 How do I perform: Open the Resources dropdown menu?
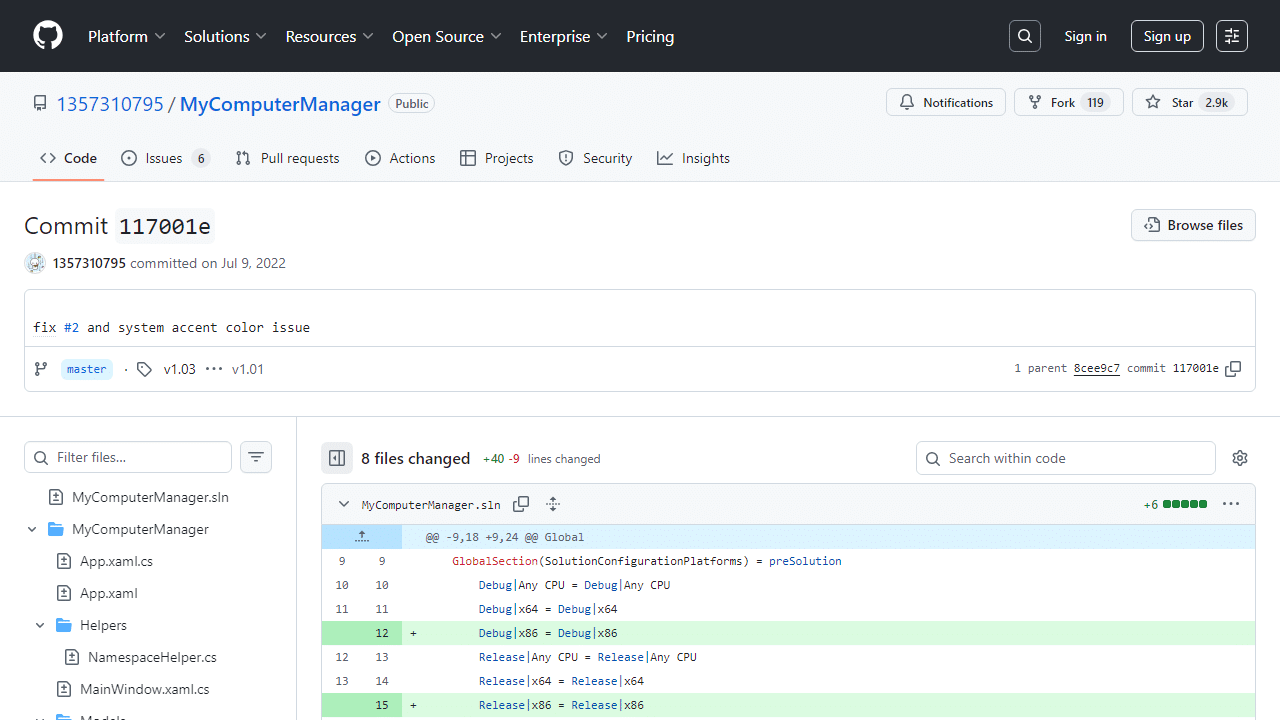[330, 36]
